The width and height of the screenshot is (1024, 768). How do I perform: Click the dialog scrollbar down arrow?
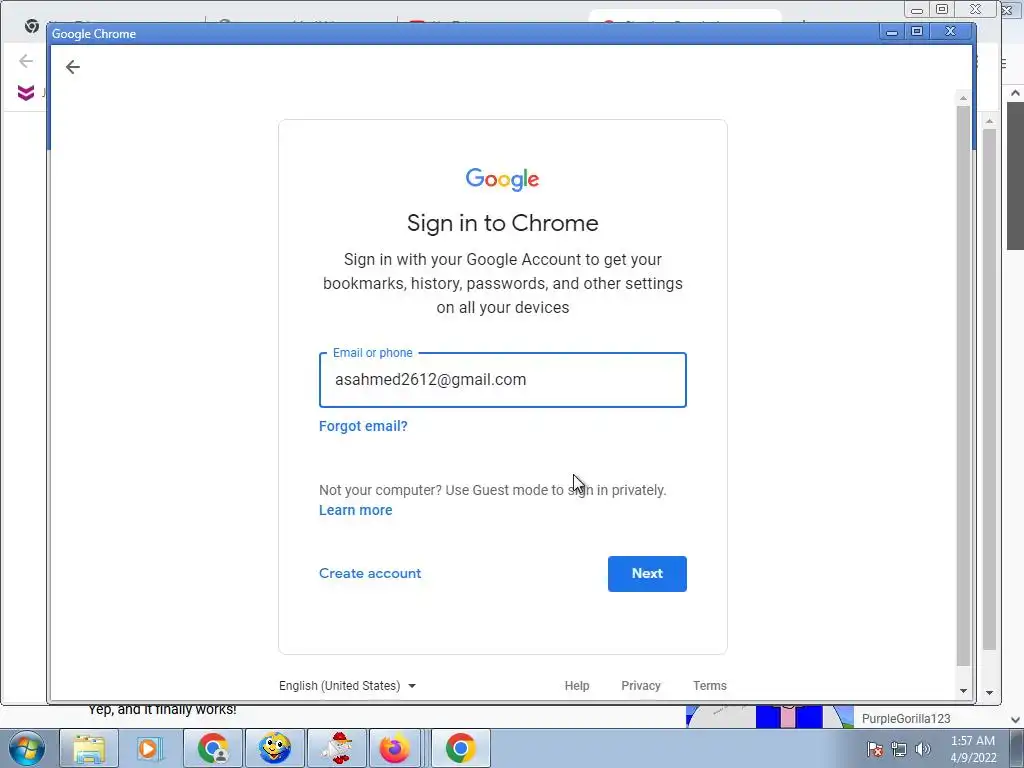(963, 691)
